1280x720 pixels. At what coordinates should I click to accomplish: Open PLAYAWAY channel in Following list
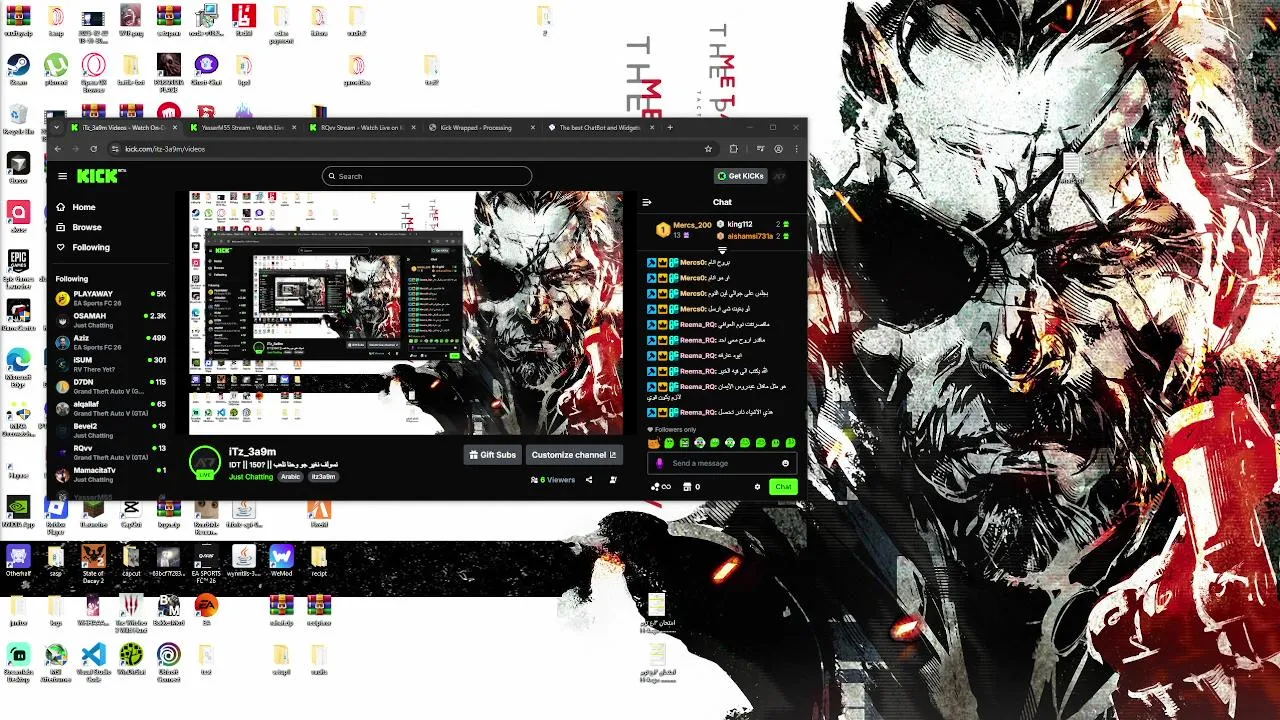tap(111, 298)
